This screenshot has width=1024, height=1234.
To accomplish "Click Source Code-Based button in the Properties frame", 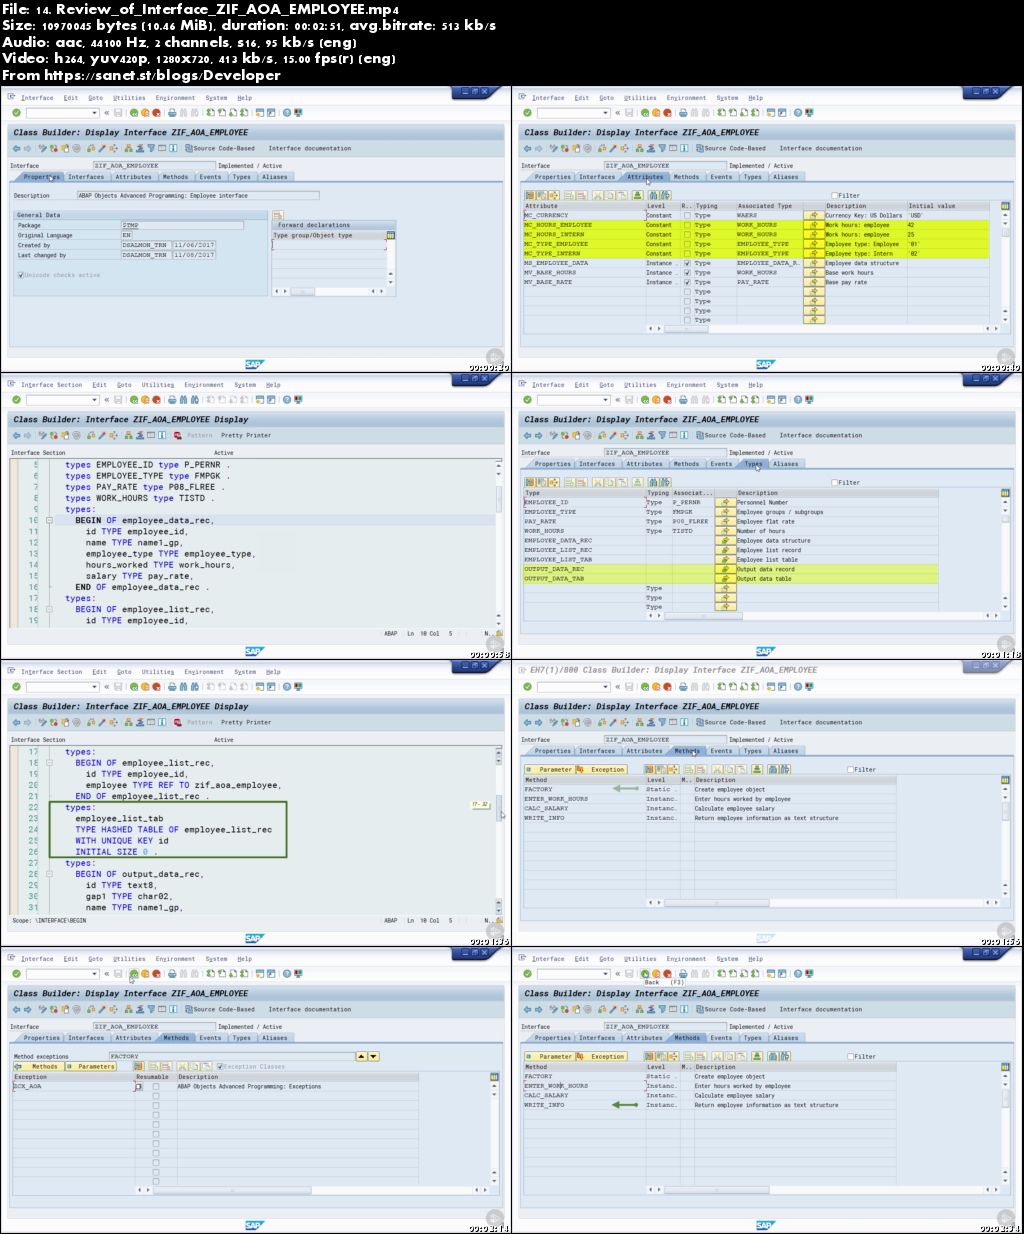I will [220, 148].
